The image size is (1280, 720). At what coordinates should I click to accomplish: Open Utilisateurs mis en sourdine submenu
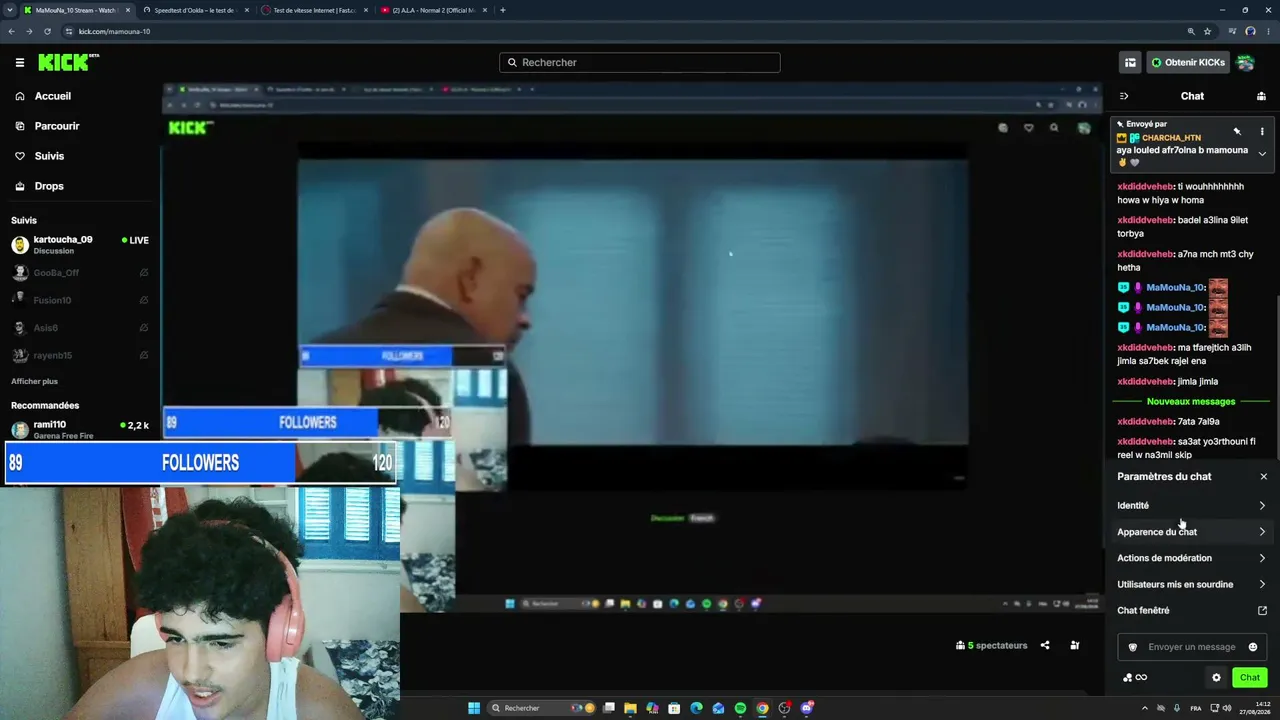[x=1192, y=584]
